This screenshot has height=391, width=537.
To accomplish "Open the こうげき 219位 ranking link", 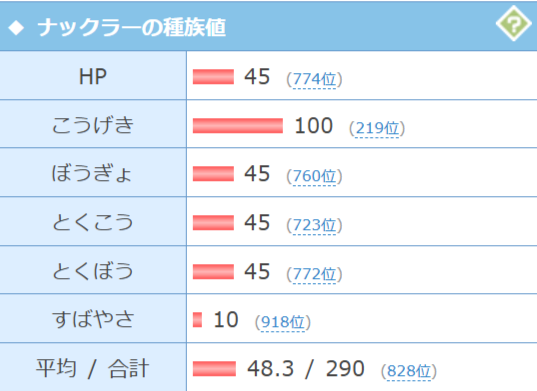I will pos(377,128).
